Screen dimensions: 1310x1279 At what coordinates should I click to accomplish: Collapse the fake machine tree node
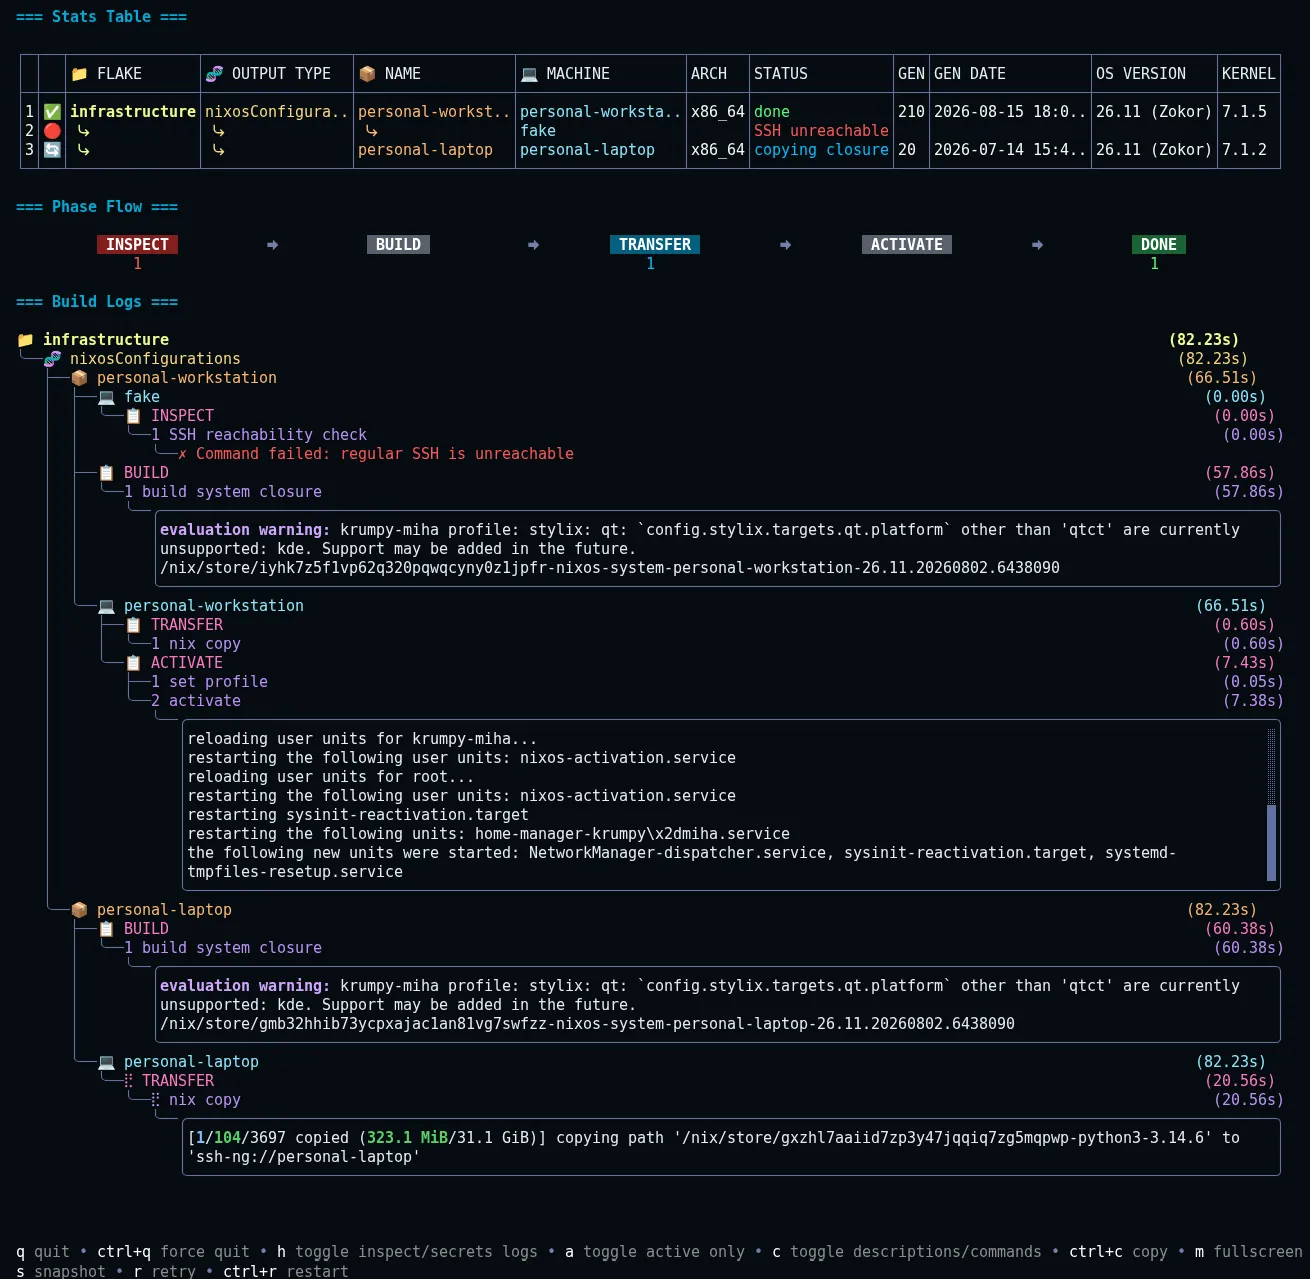click(x=142, y=397)
